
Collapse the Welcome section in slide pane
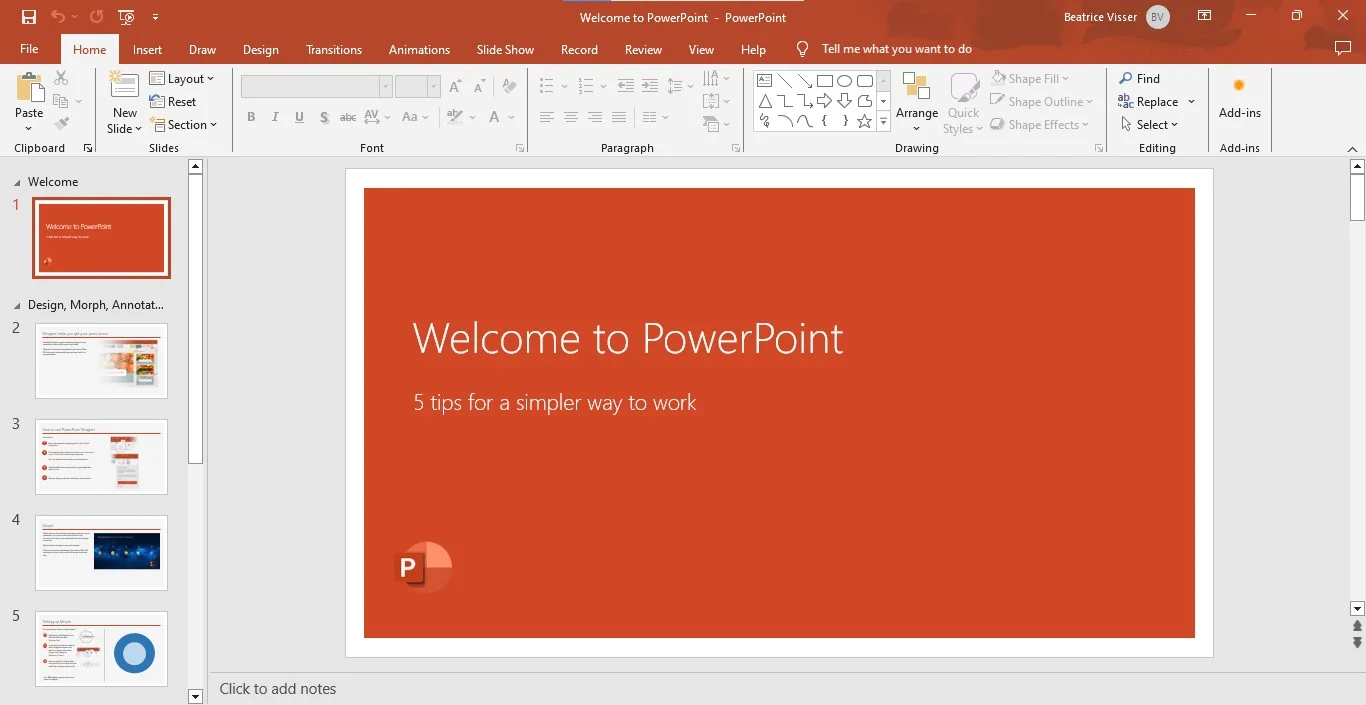17,183
